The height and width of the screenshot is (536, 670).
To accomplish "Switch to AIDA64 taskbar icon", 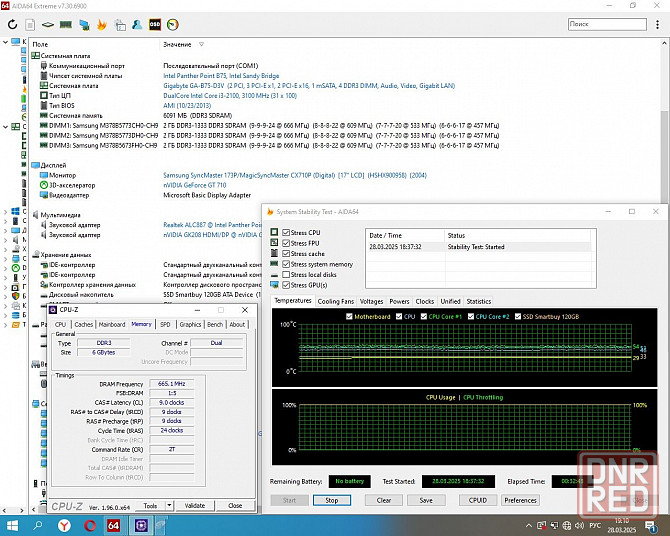I will pyautogui.click(x=113, y=525).
